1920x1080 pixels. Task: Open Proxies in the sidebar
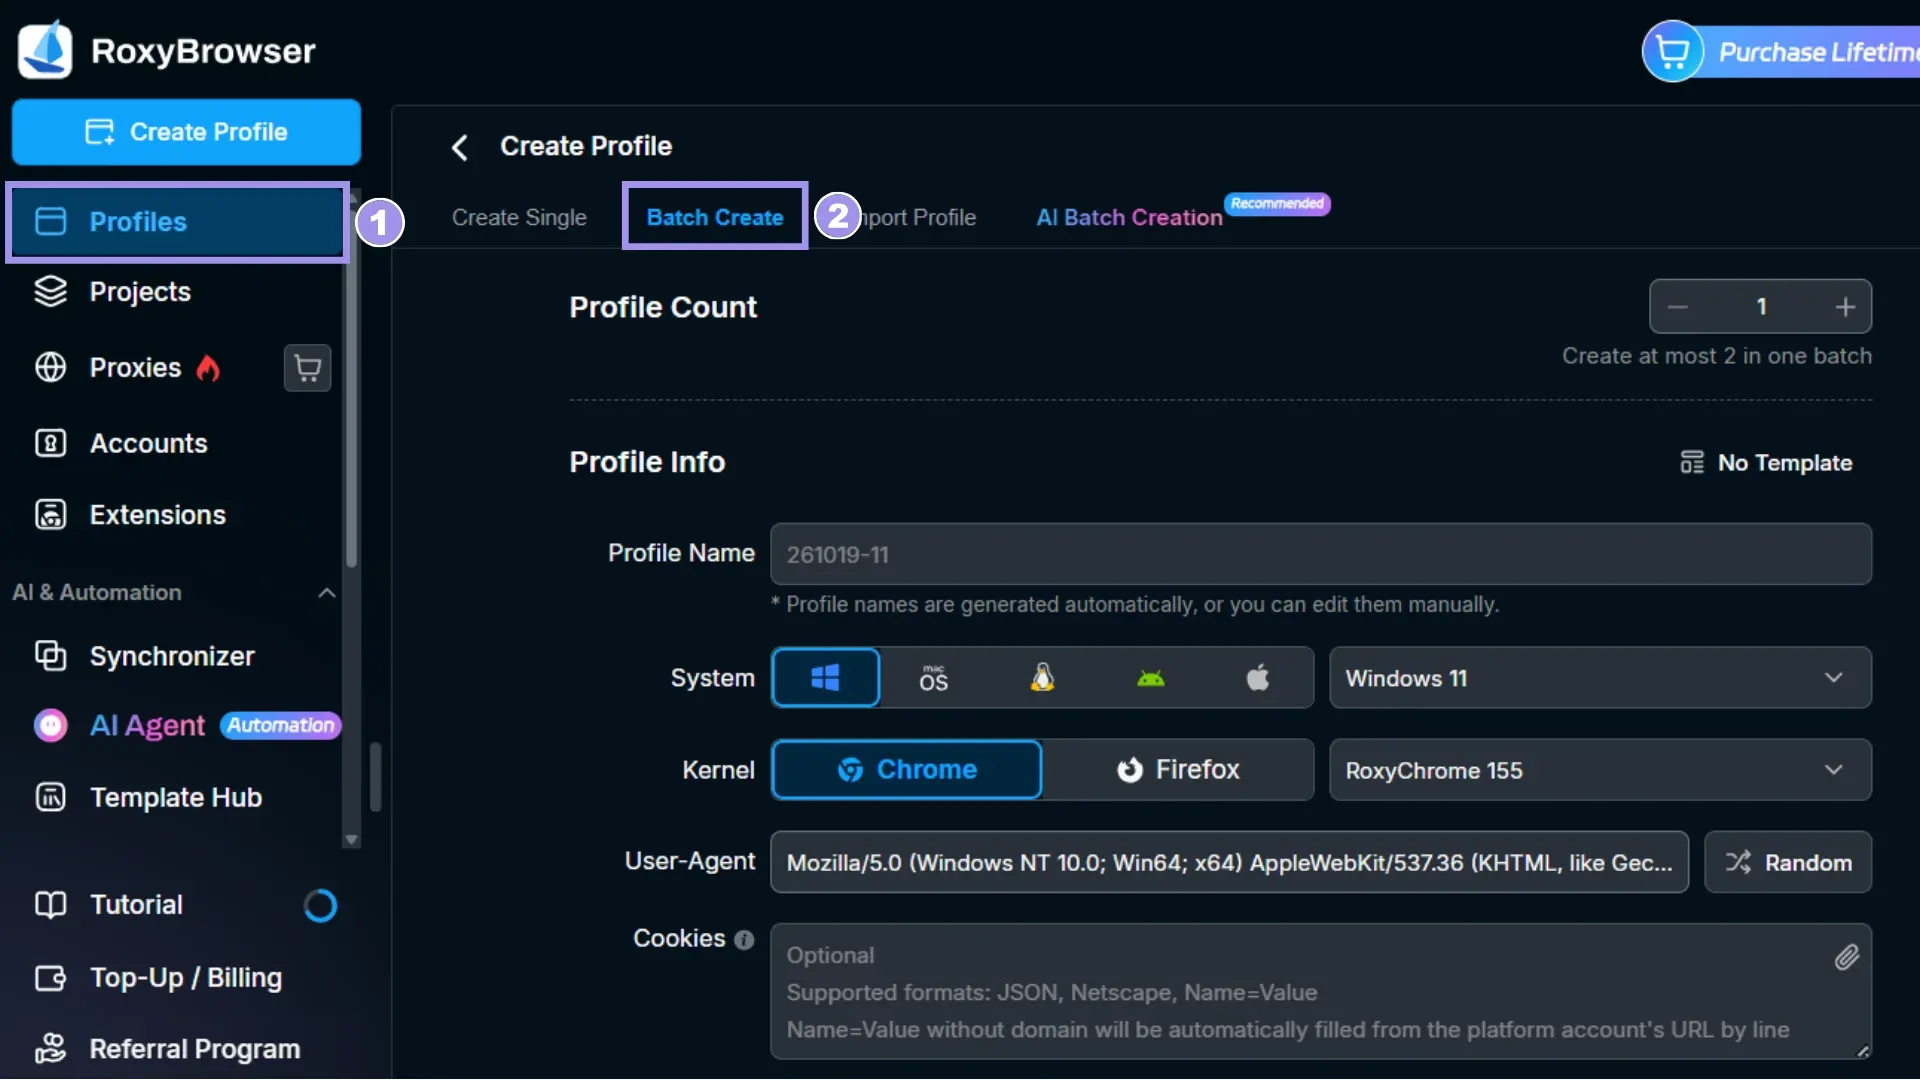[135, 368]
